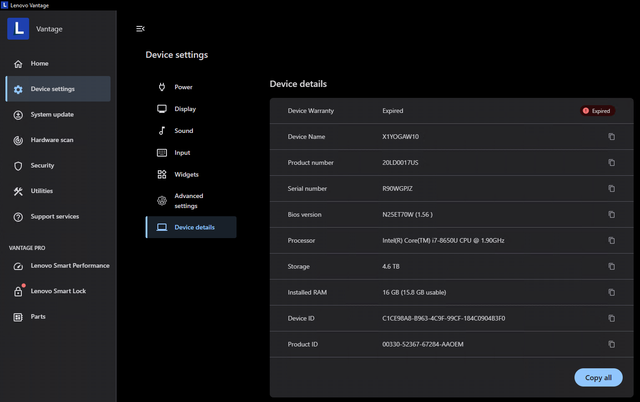
Task: Copy the Processor value
Action: point(611,240)
